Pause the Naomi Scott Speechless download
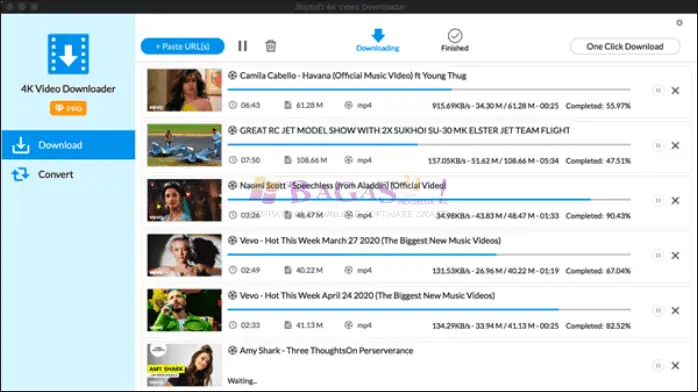The height and width of the screenshot is (392, 698). point(657,200)
